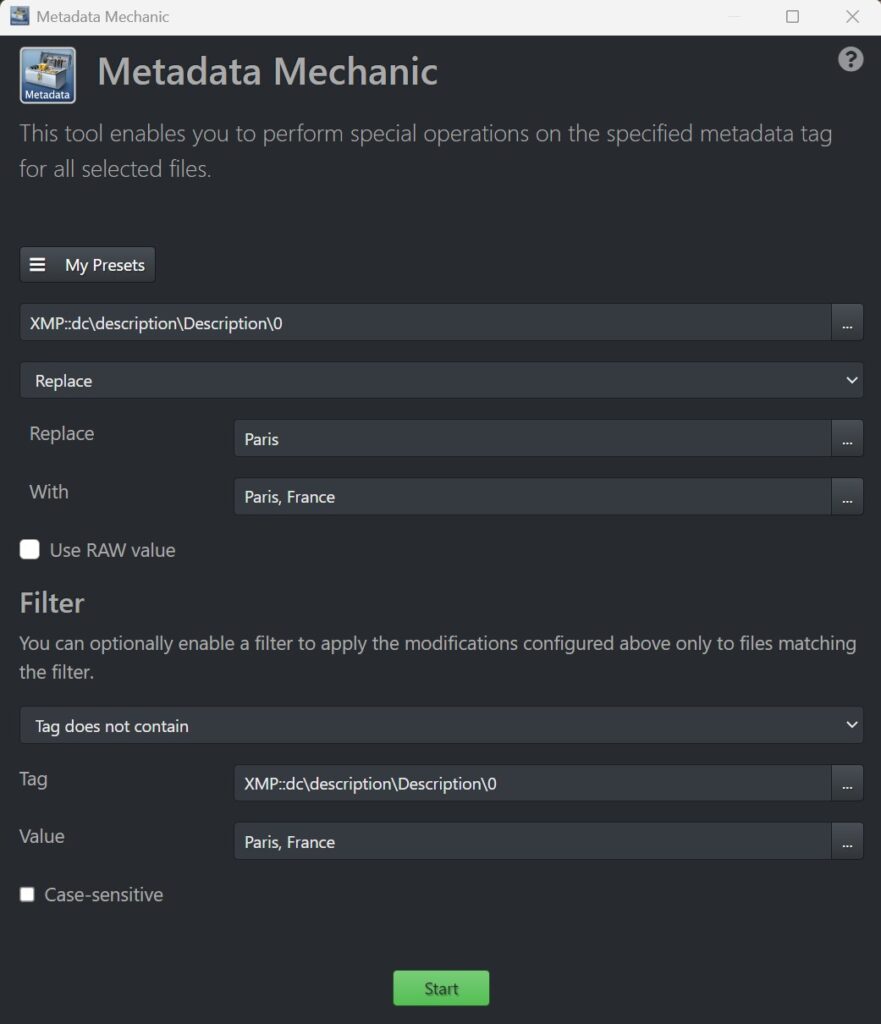Click the Metadata Mechanic logo image
881x1024 pixels.
[46, 75]
